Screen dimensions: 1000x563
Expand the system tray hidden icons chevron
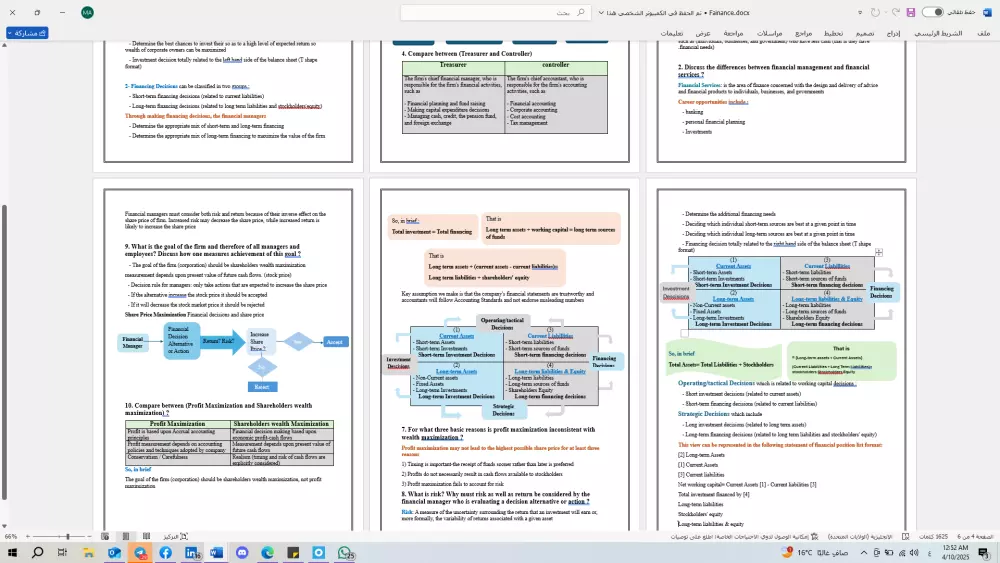(864, 552)
